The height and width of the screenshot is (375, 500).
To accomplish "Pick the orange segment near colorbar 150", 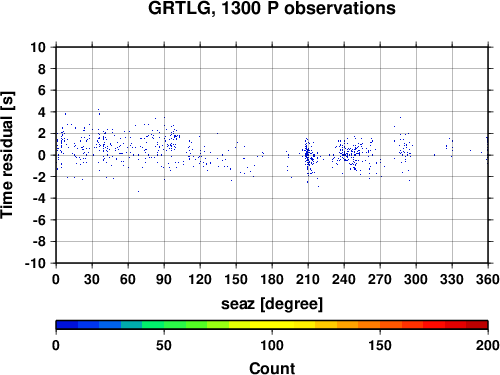I will point(380,324).
